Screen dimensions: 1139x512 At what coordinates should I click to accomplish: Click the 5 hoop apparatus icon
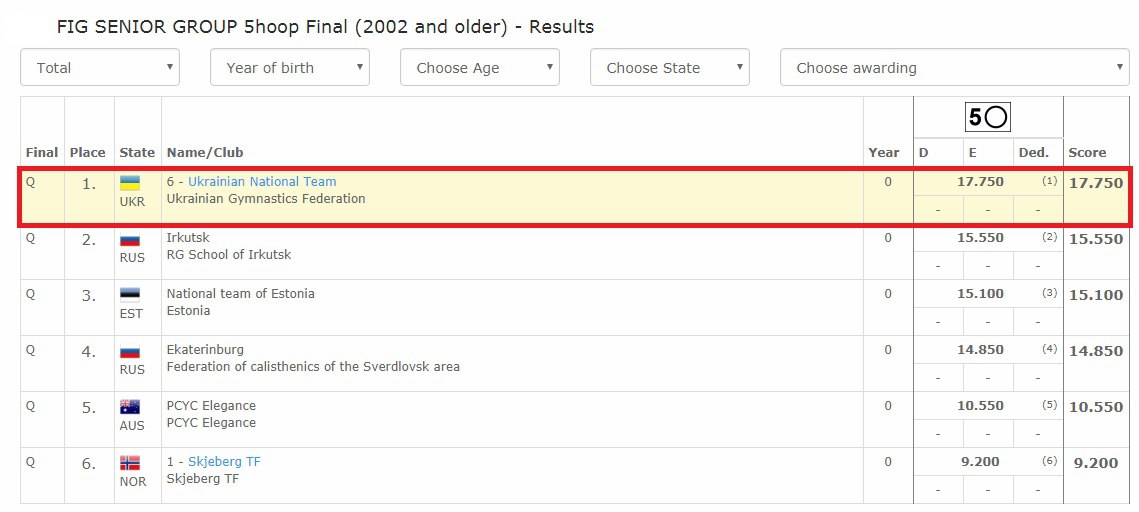coord(987,118)
